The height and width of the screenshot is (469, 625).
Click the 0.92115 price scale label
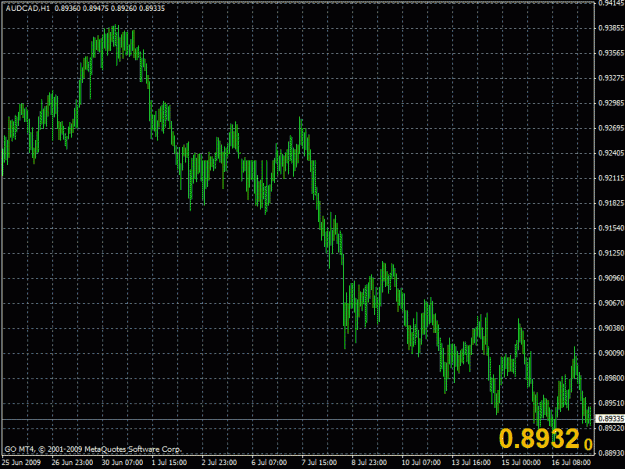click(611, 178)
